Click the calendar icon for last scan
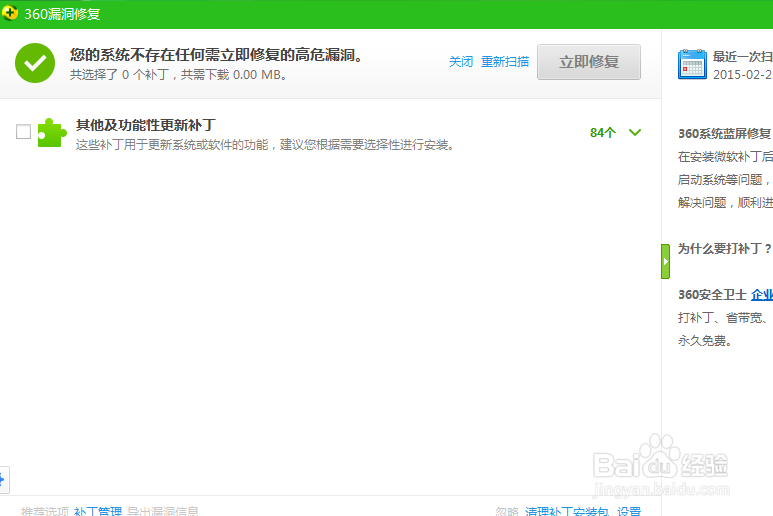Screen dimensions: 773x516 tap(692, 64)
